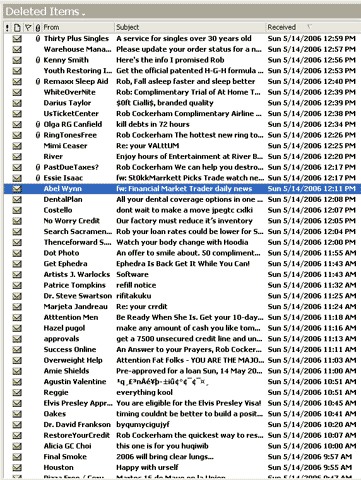Screen dimensions: 361x480
Task: Open the Deleted Items folder dropdown
Action: click(x=83, y=13)
